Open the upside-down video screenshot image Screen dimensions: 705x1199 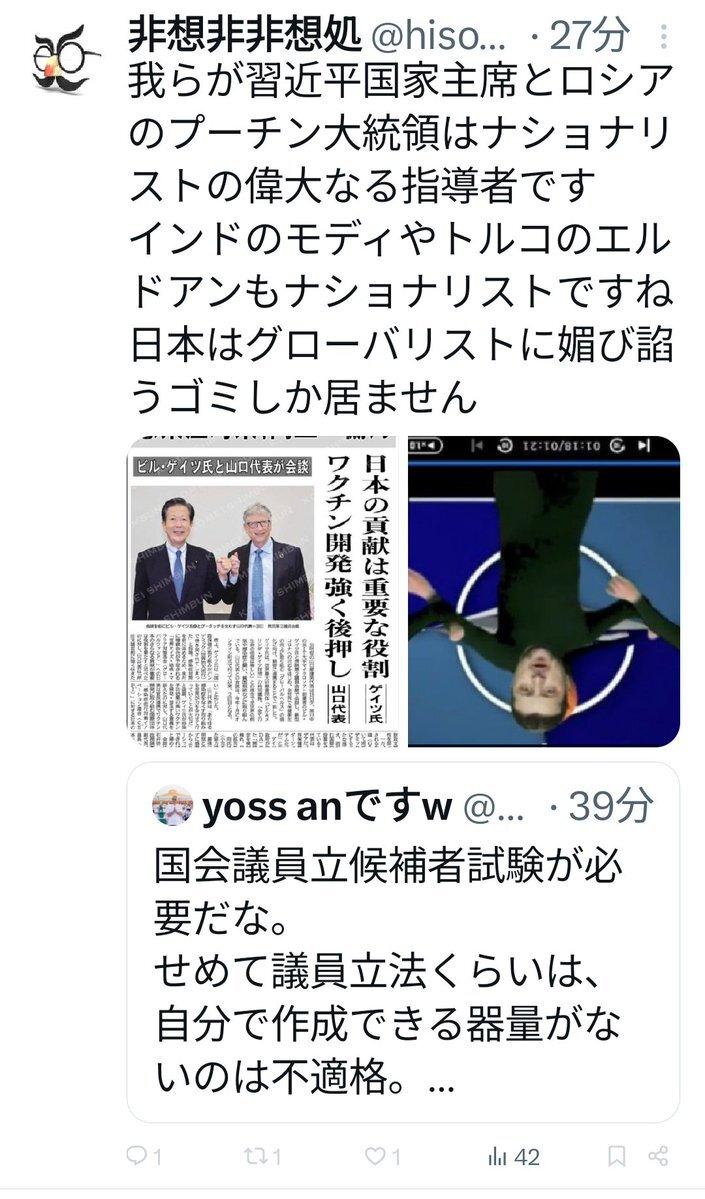coord(544,591)
